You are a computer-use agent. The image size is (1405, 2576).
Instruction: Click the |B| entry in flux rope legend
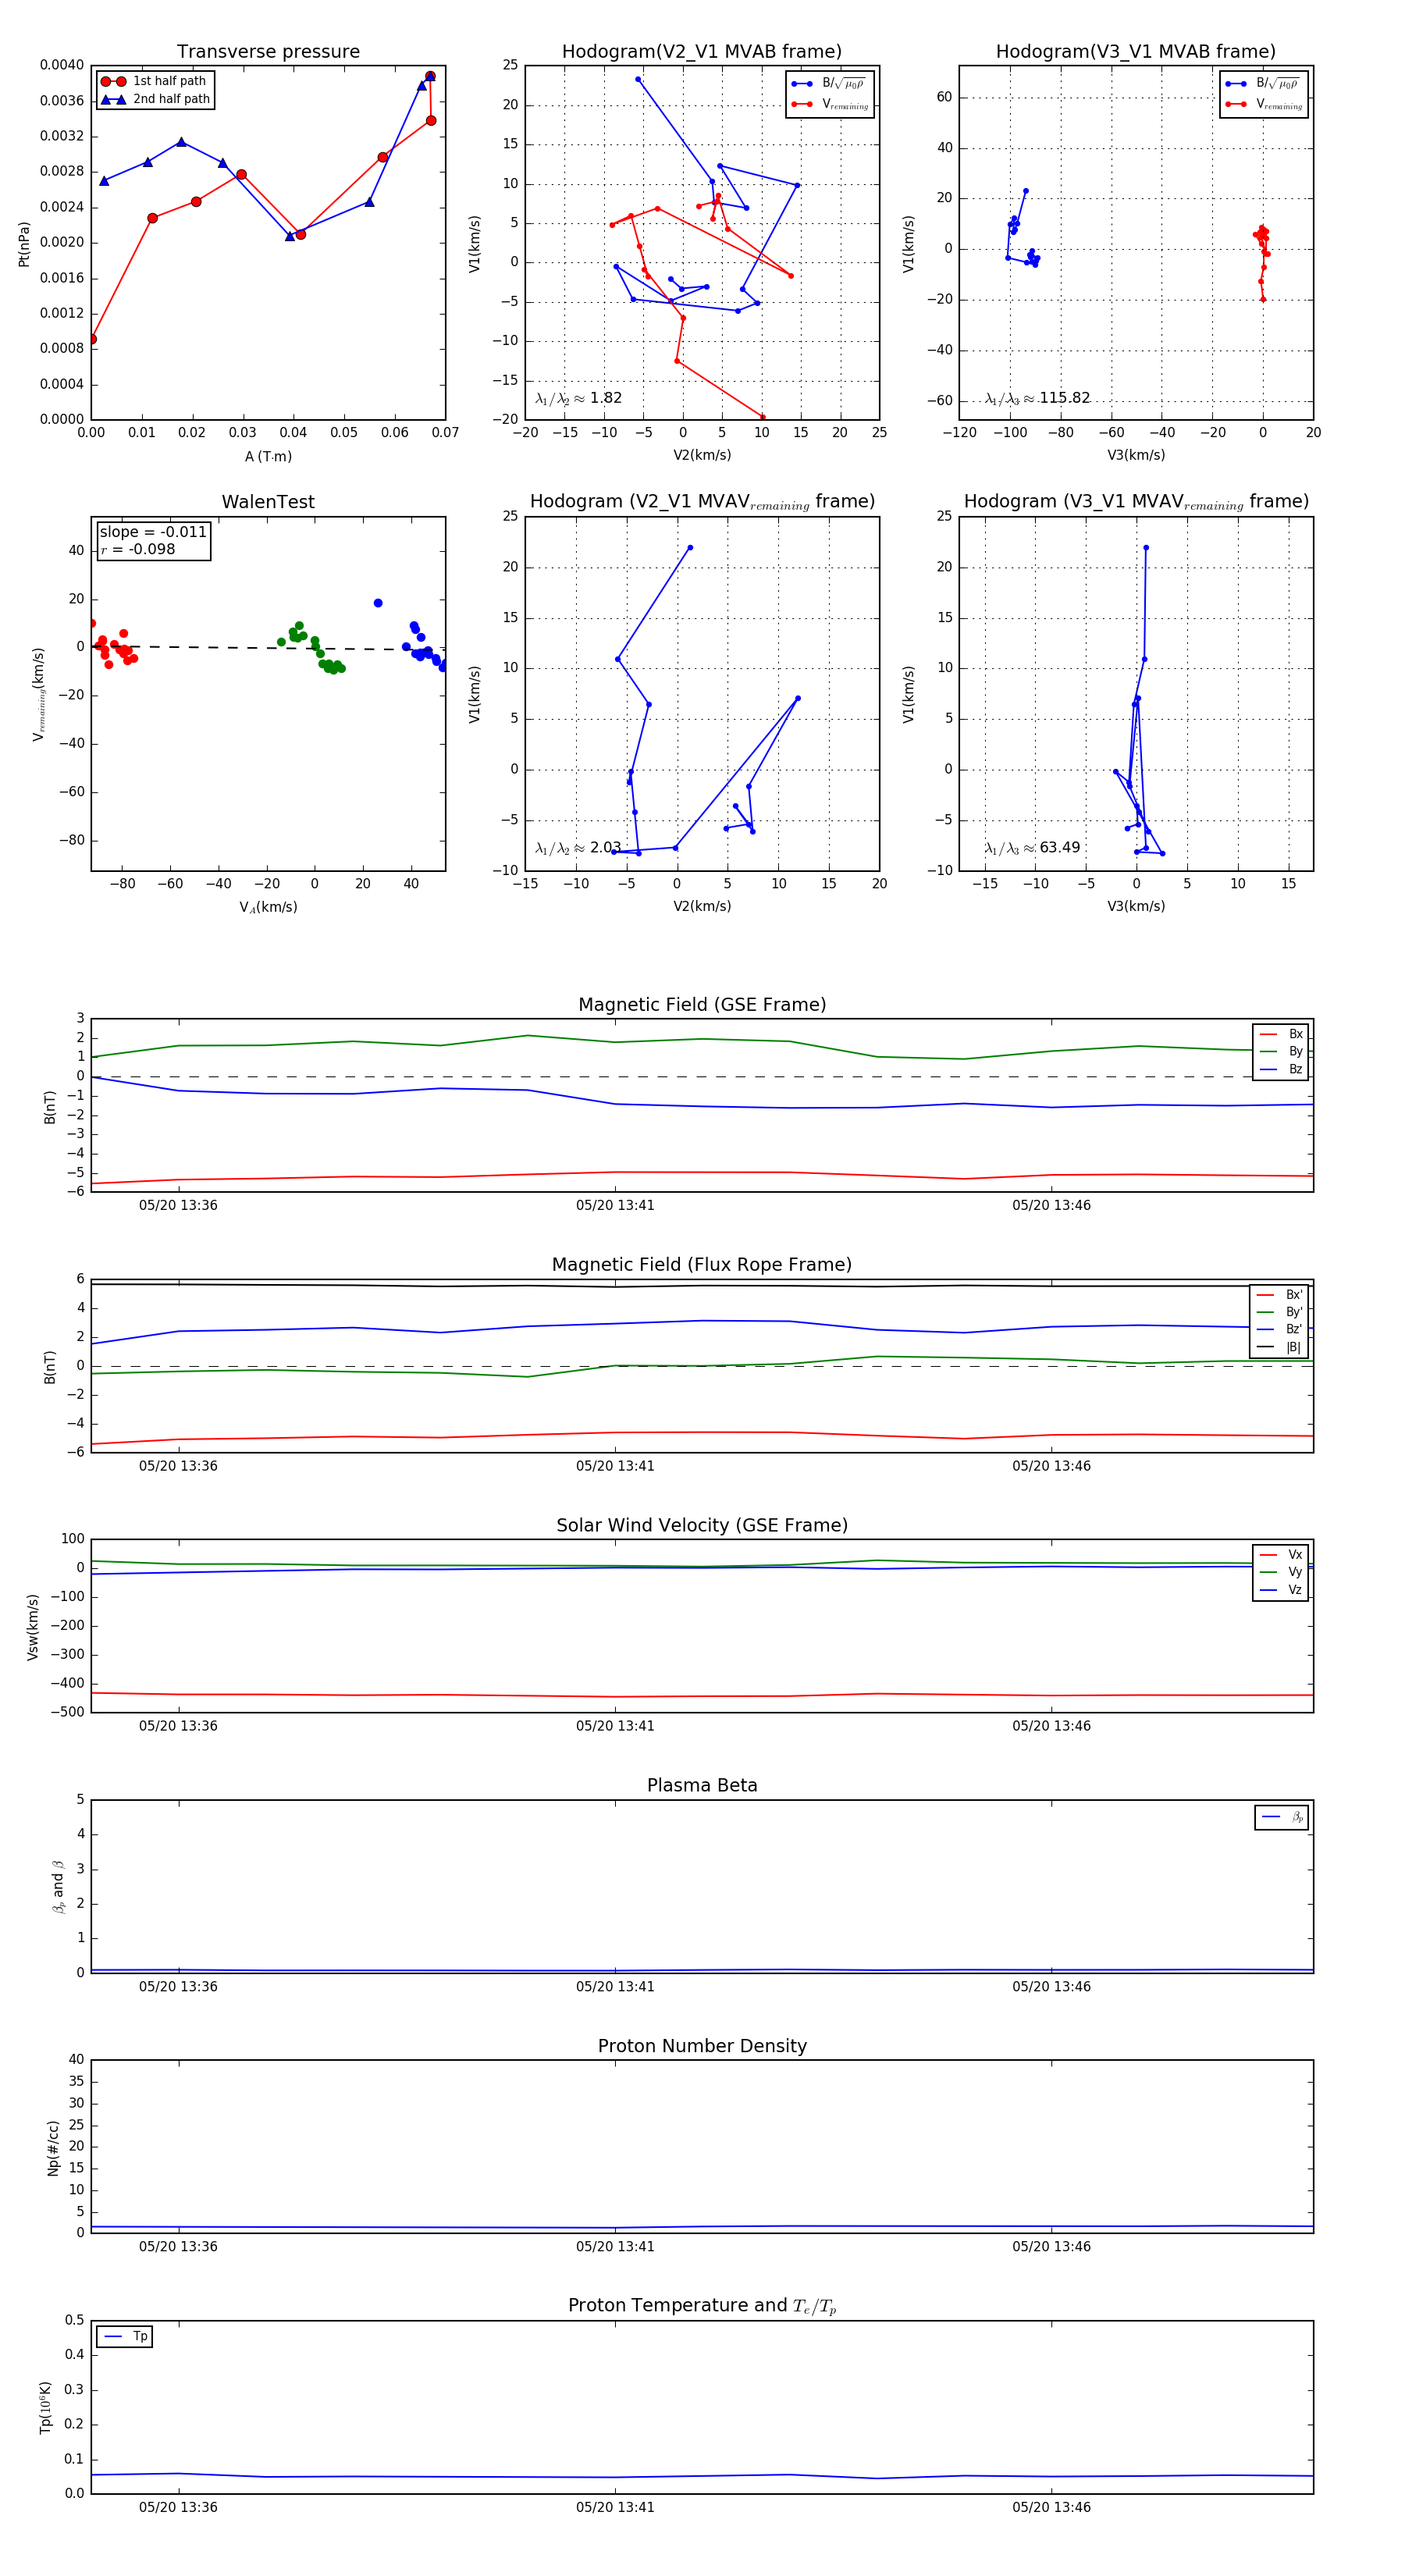click(1279, 1347)
